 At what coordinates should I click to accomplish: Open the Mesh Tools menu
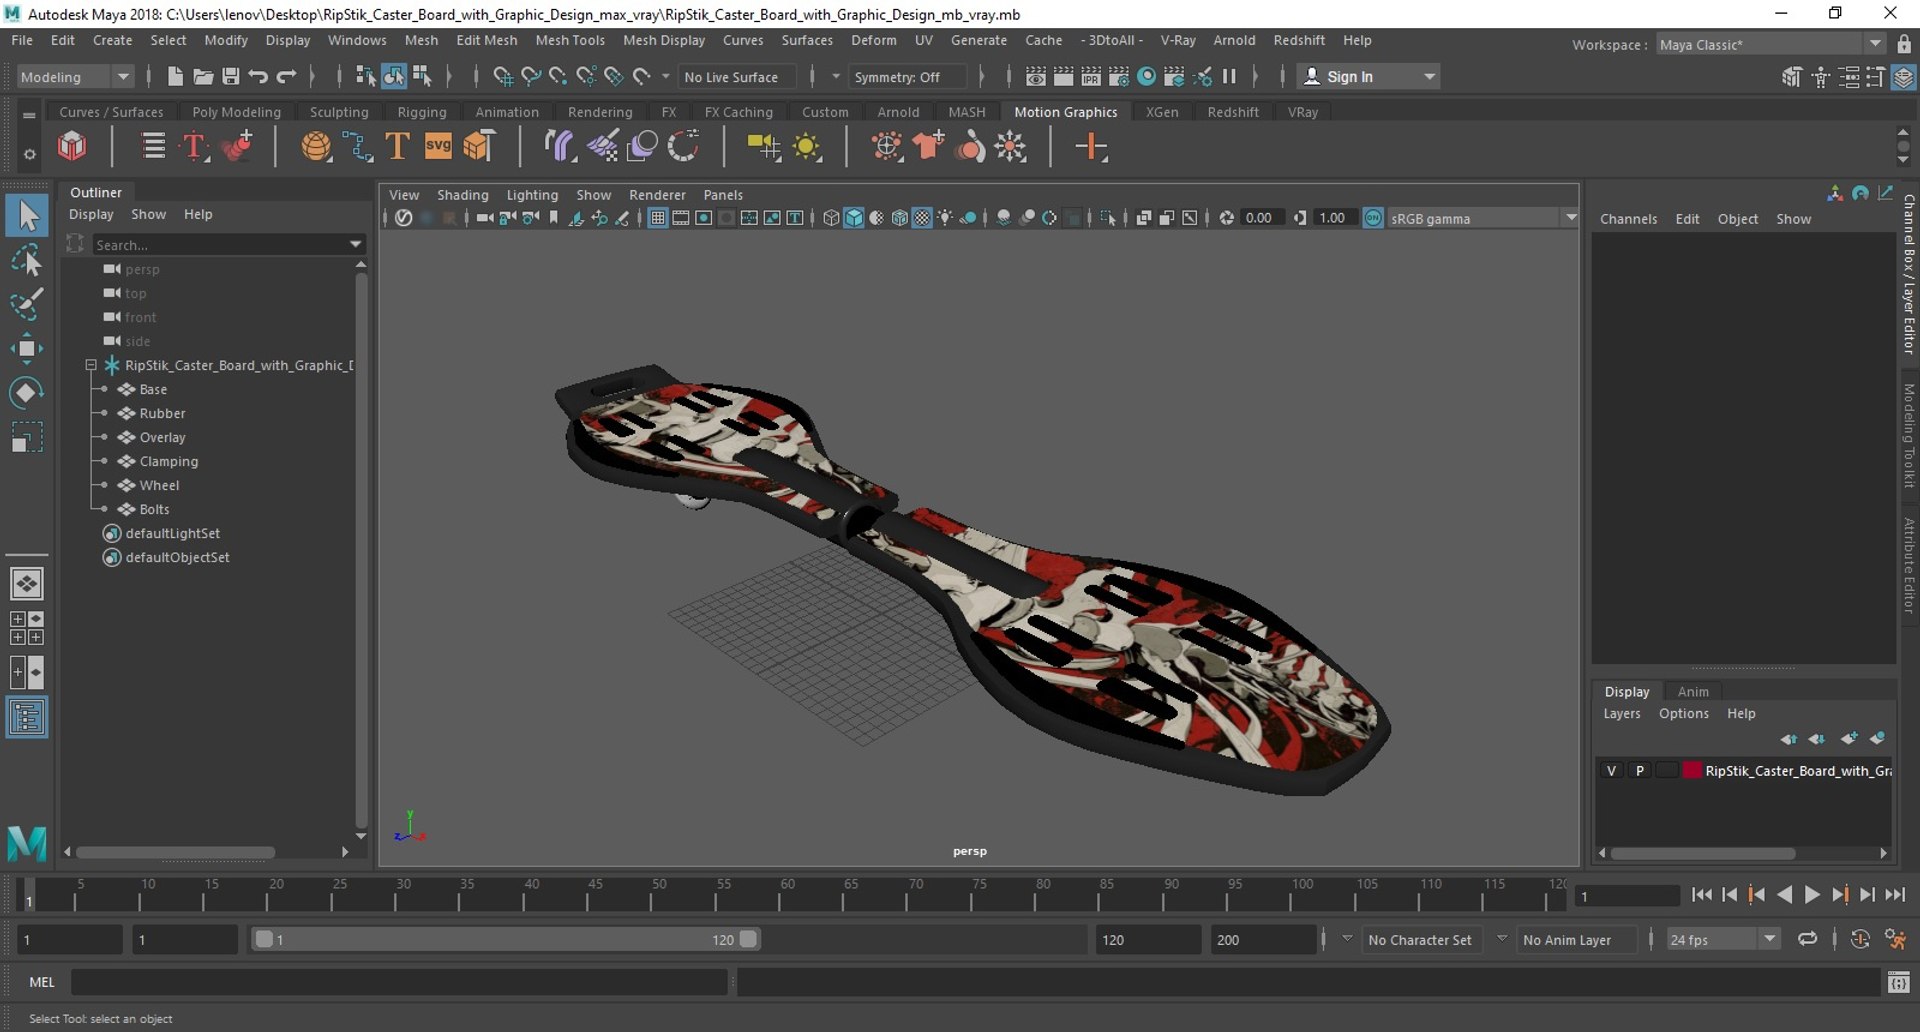[570, 40]
